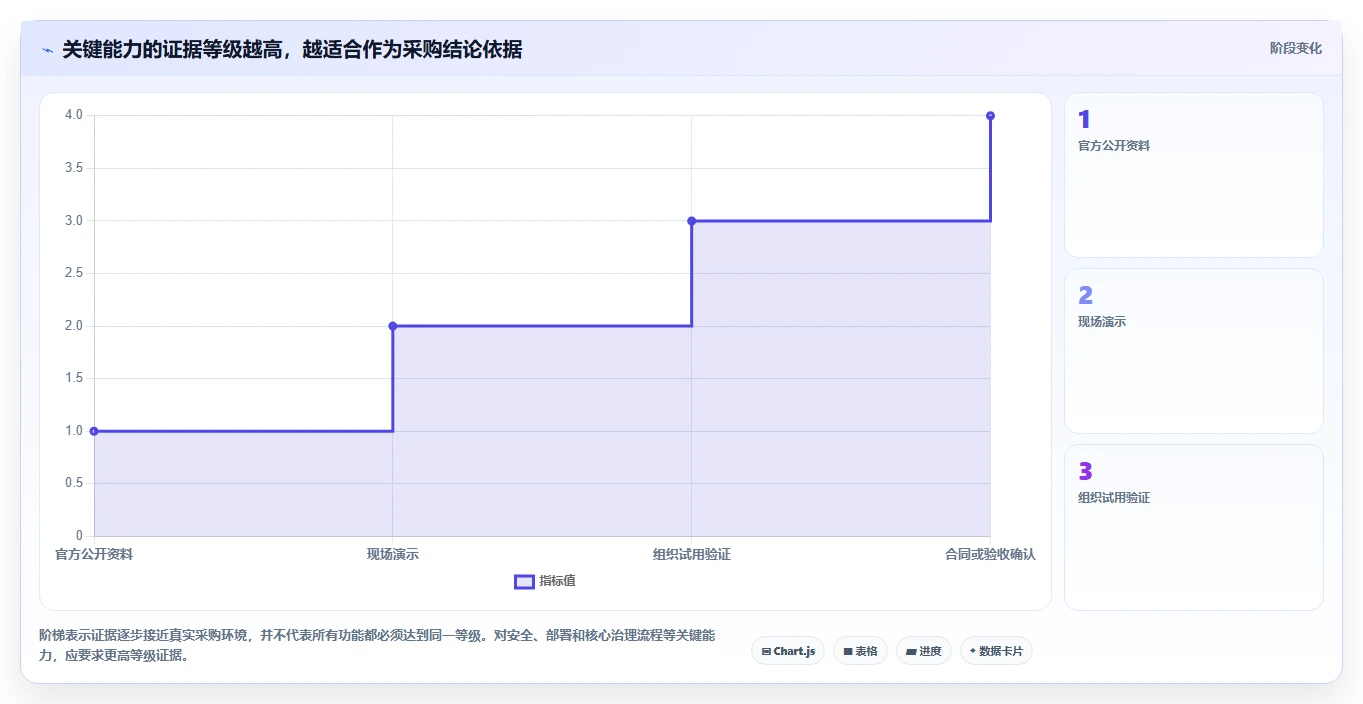This screenshot has width=1363, height=704.
Task: Click the large number 2 on second card
Action: (1085, 296)
